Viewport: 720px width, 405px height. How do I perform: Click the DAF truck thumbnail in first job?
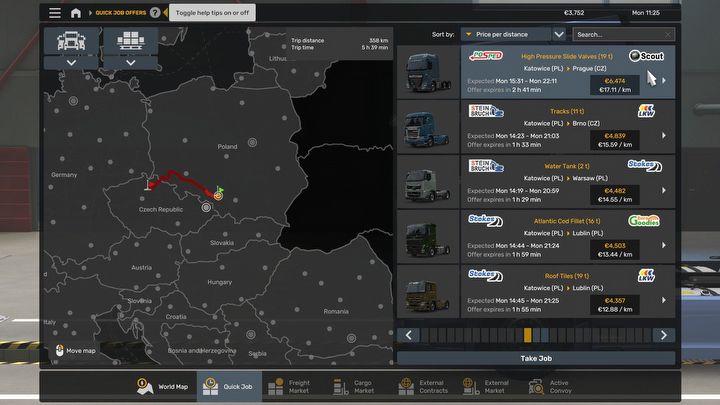click(x=428, y=72)
